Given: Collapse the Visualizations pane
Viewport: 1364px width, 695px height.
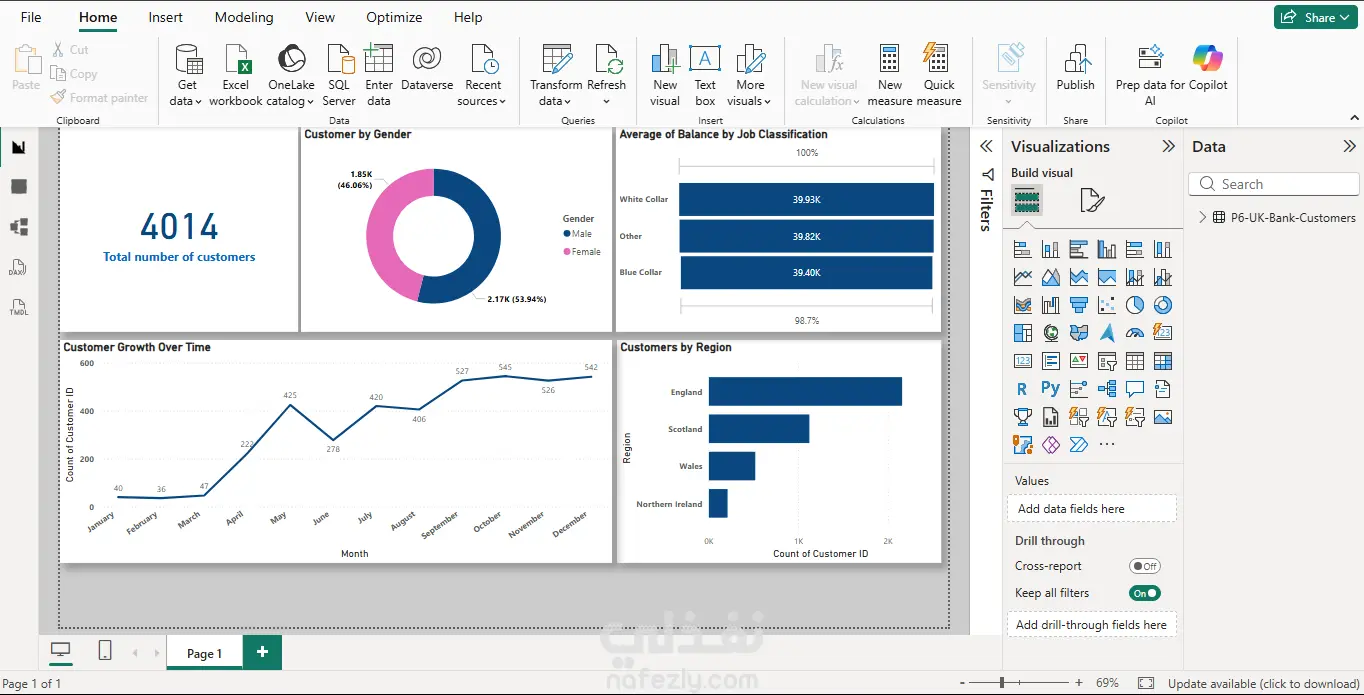Looking at the screenshot, I should click(1168, 146).
